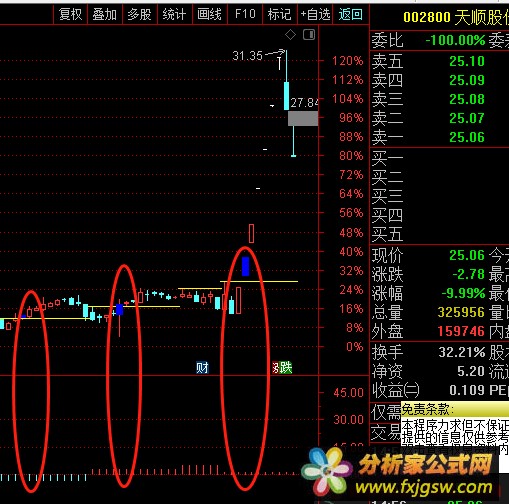
Task: Click the 卖一 price 25.06
Action: tap(467, 137)
